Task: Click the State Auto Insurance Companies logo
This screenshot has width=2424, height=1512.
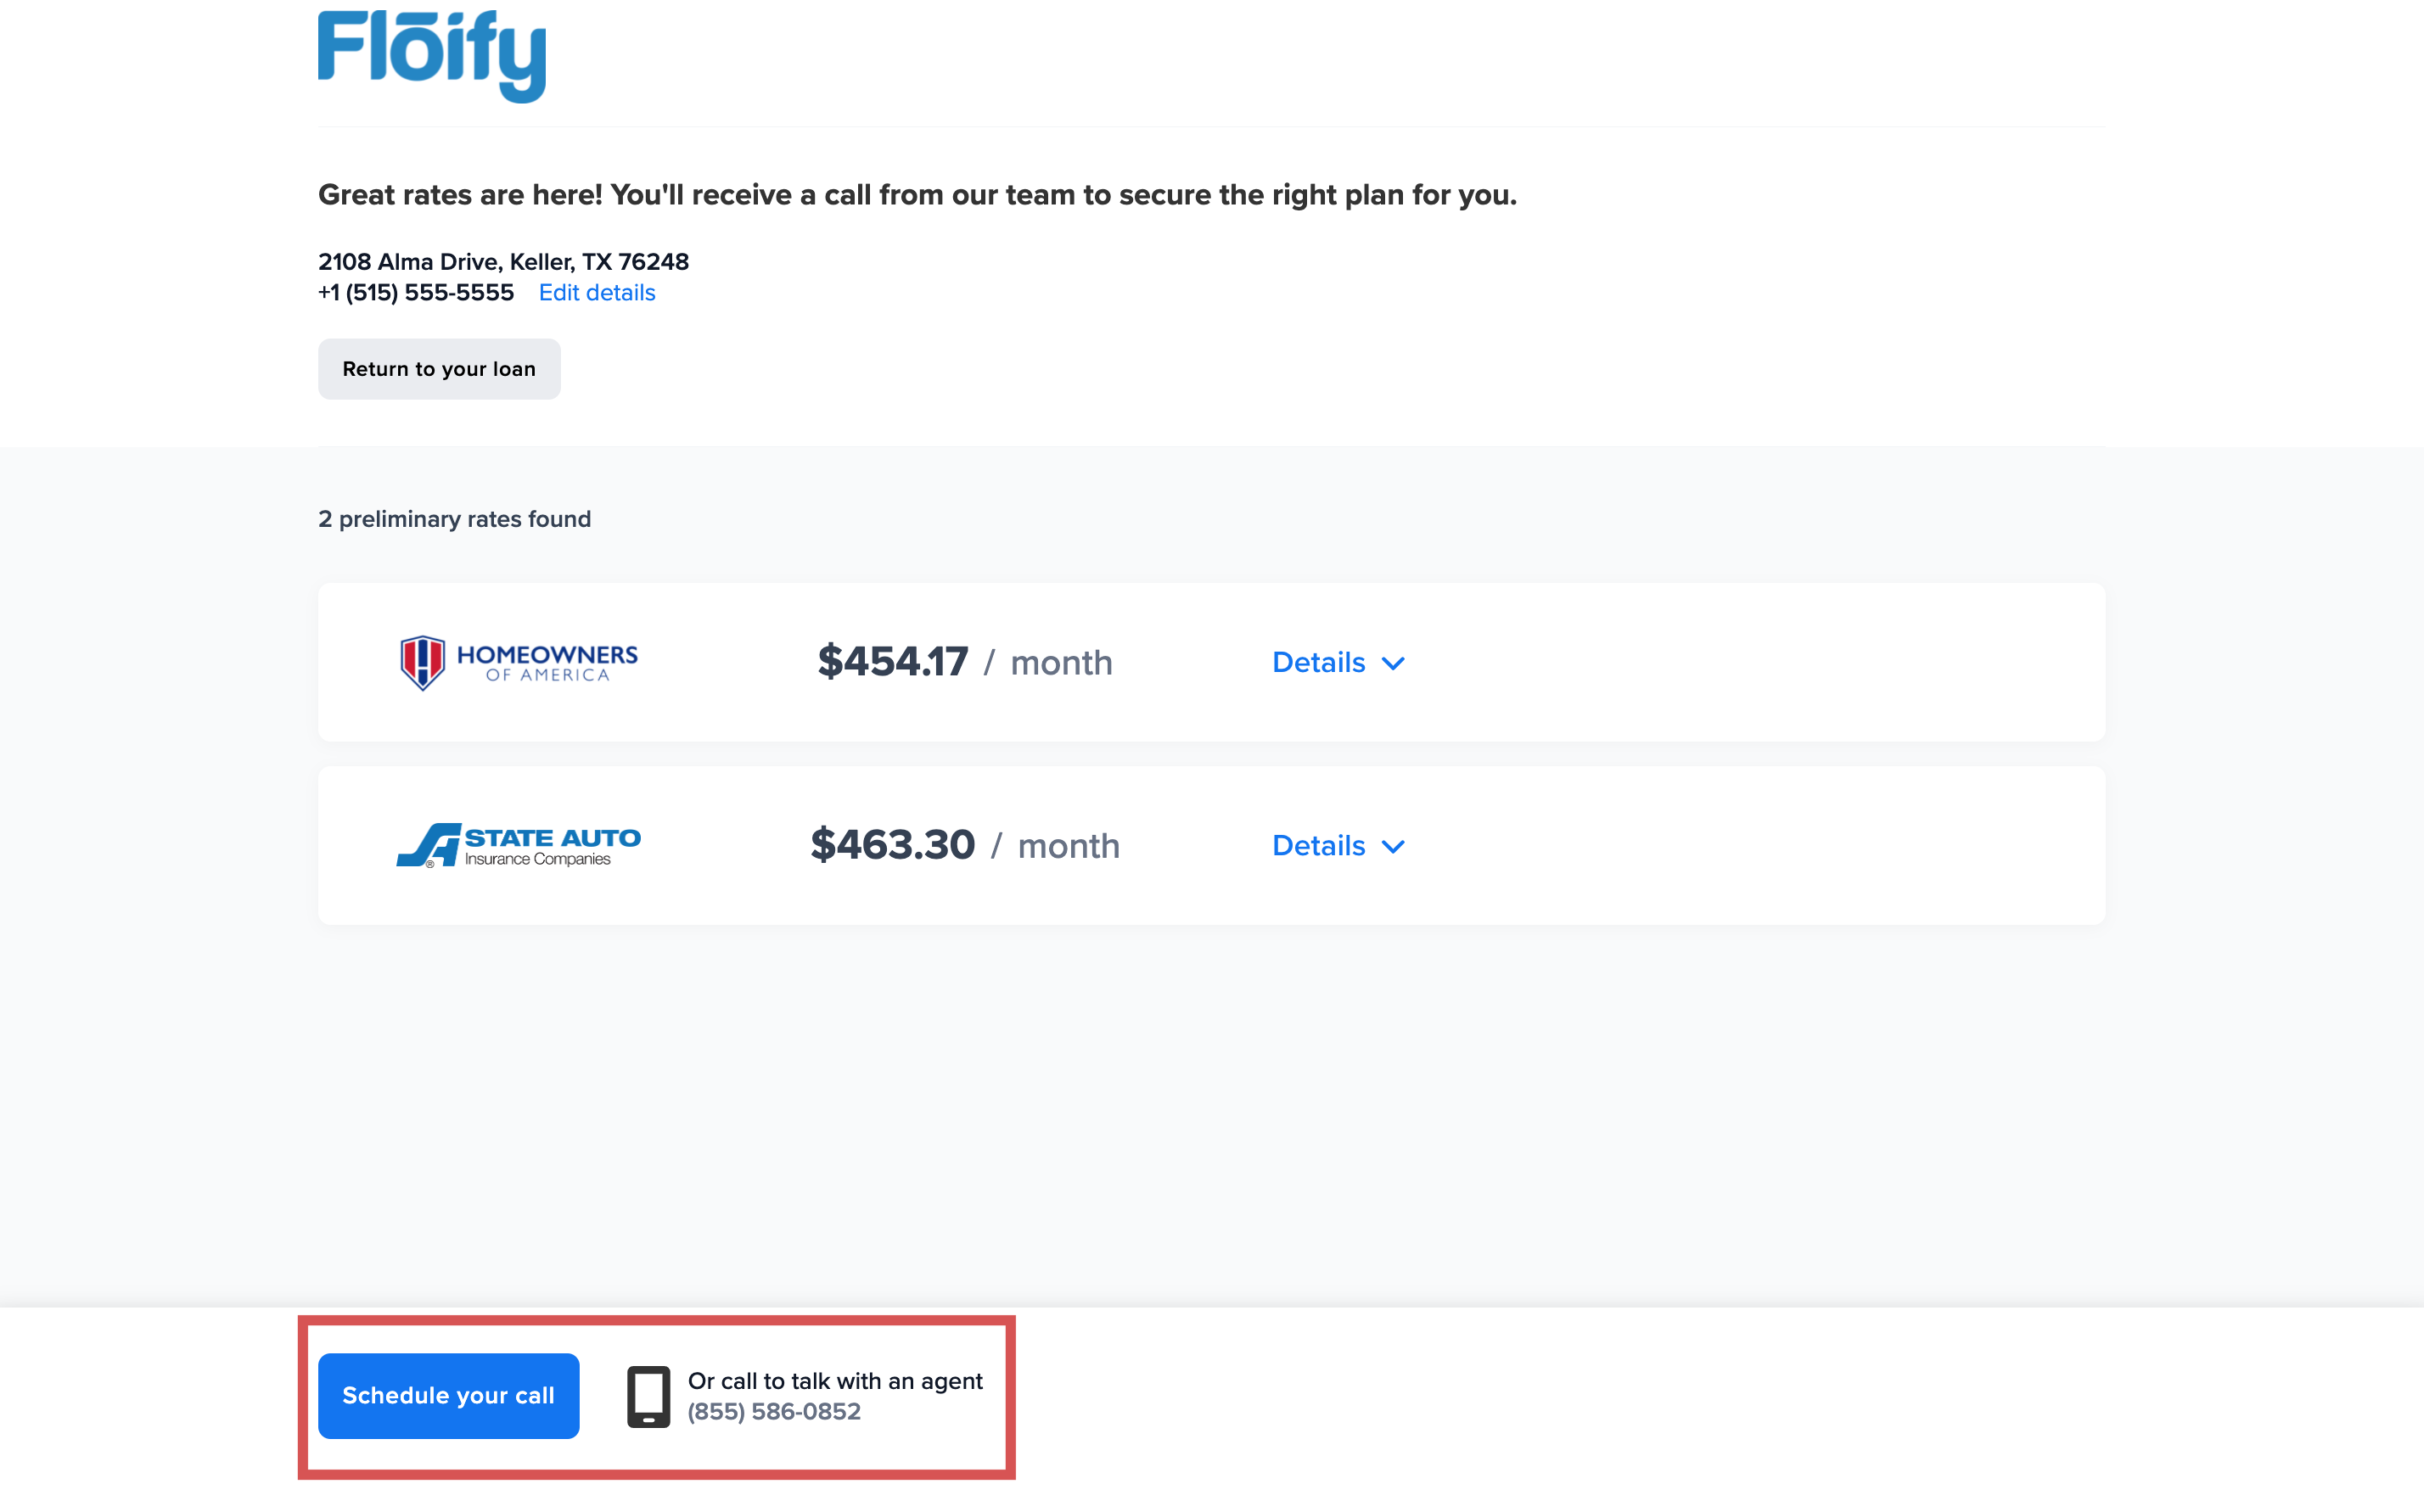Action: (518, 845)
